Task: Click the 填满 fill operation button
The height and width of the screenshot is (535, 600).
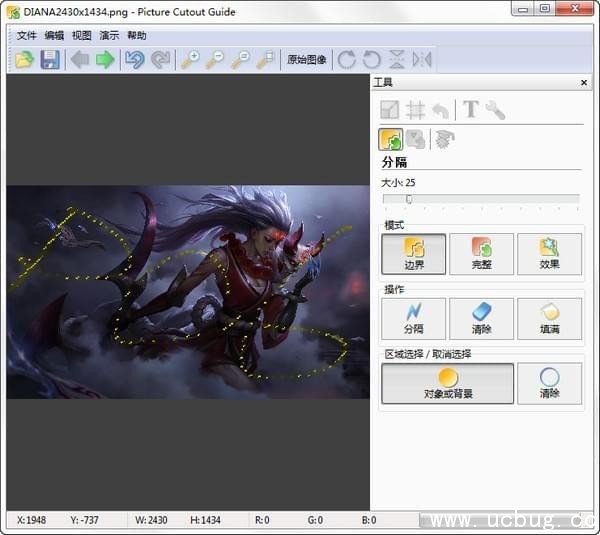Action: 549,318
